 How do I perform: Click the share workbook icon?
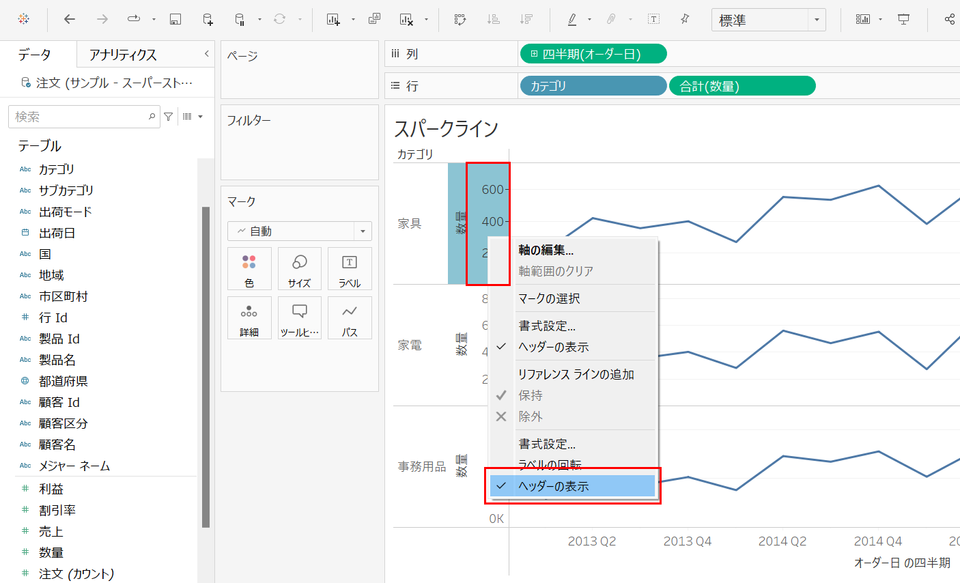(x=950, y=20)
